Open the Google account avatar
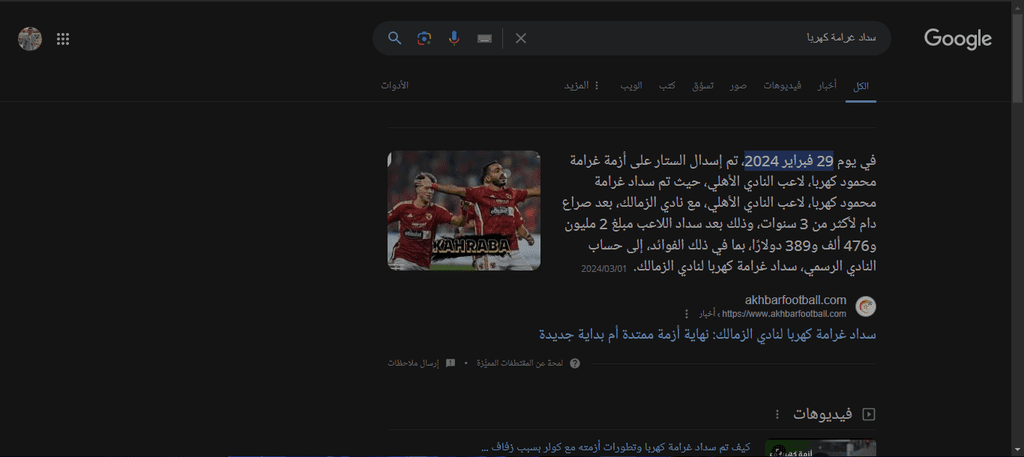1024x457 pixels. click(30, 39)
